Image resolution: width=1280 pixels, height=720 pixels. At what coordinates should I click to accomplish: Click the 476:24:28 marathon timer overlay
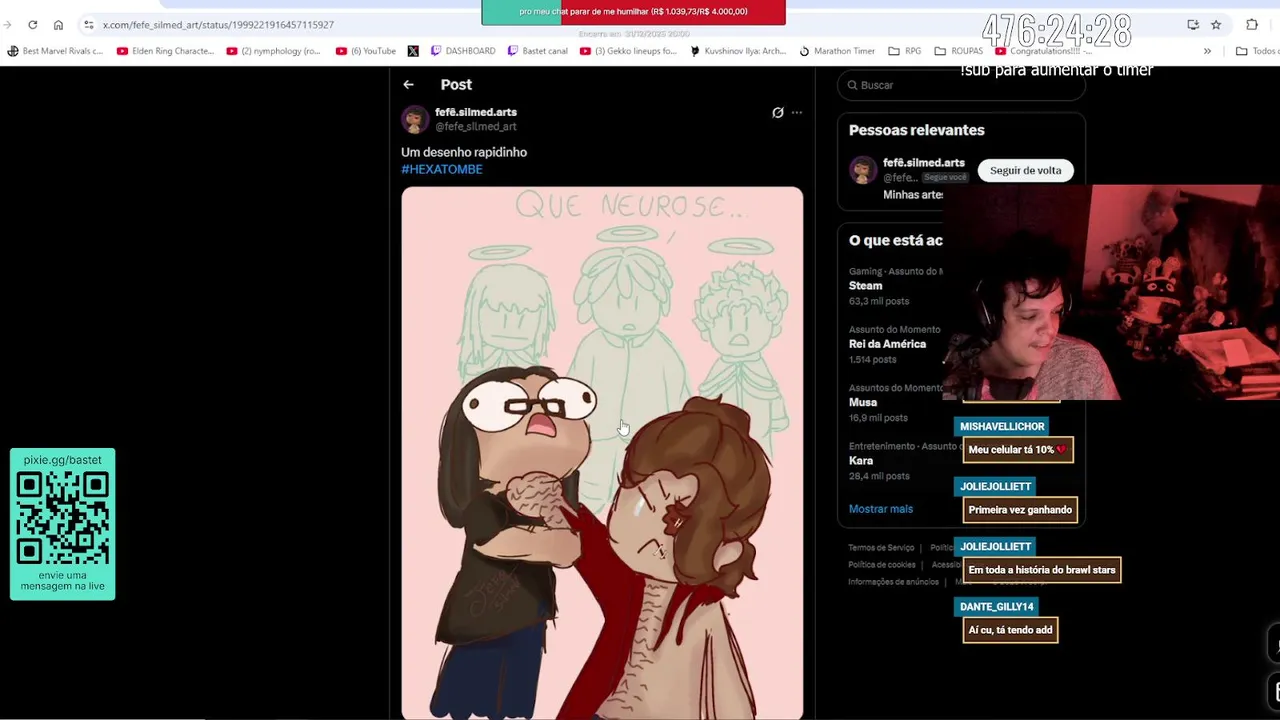(1056, 31)
